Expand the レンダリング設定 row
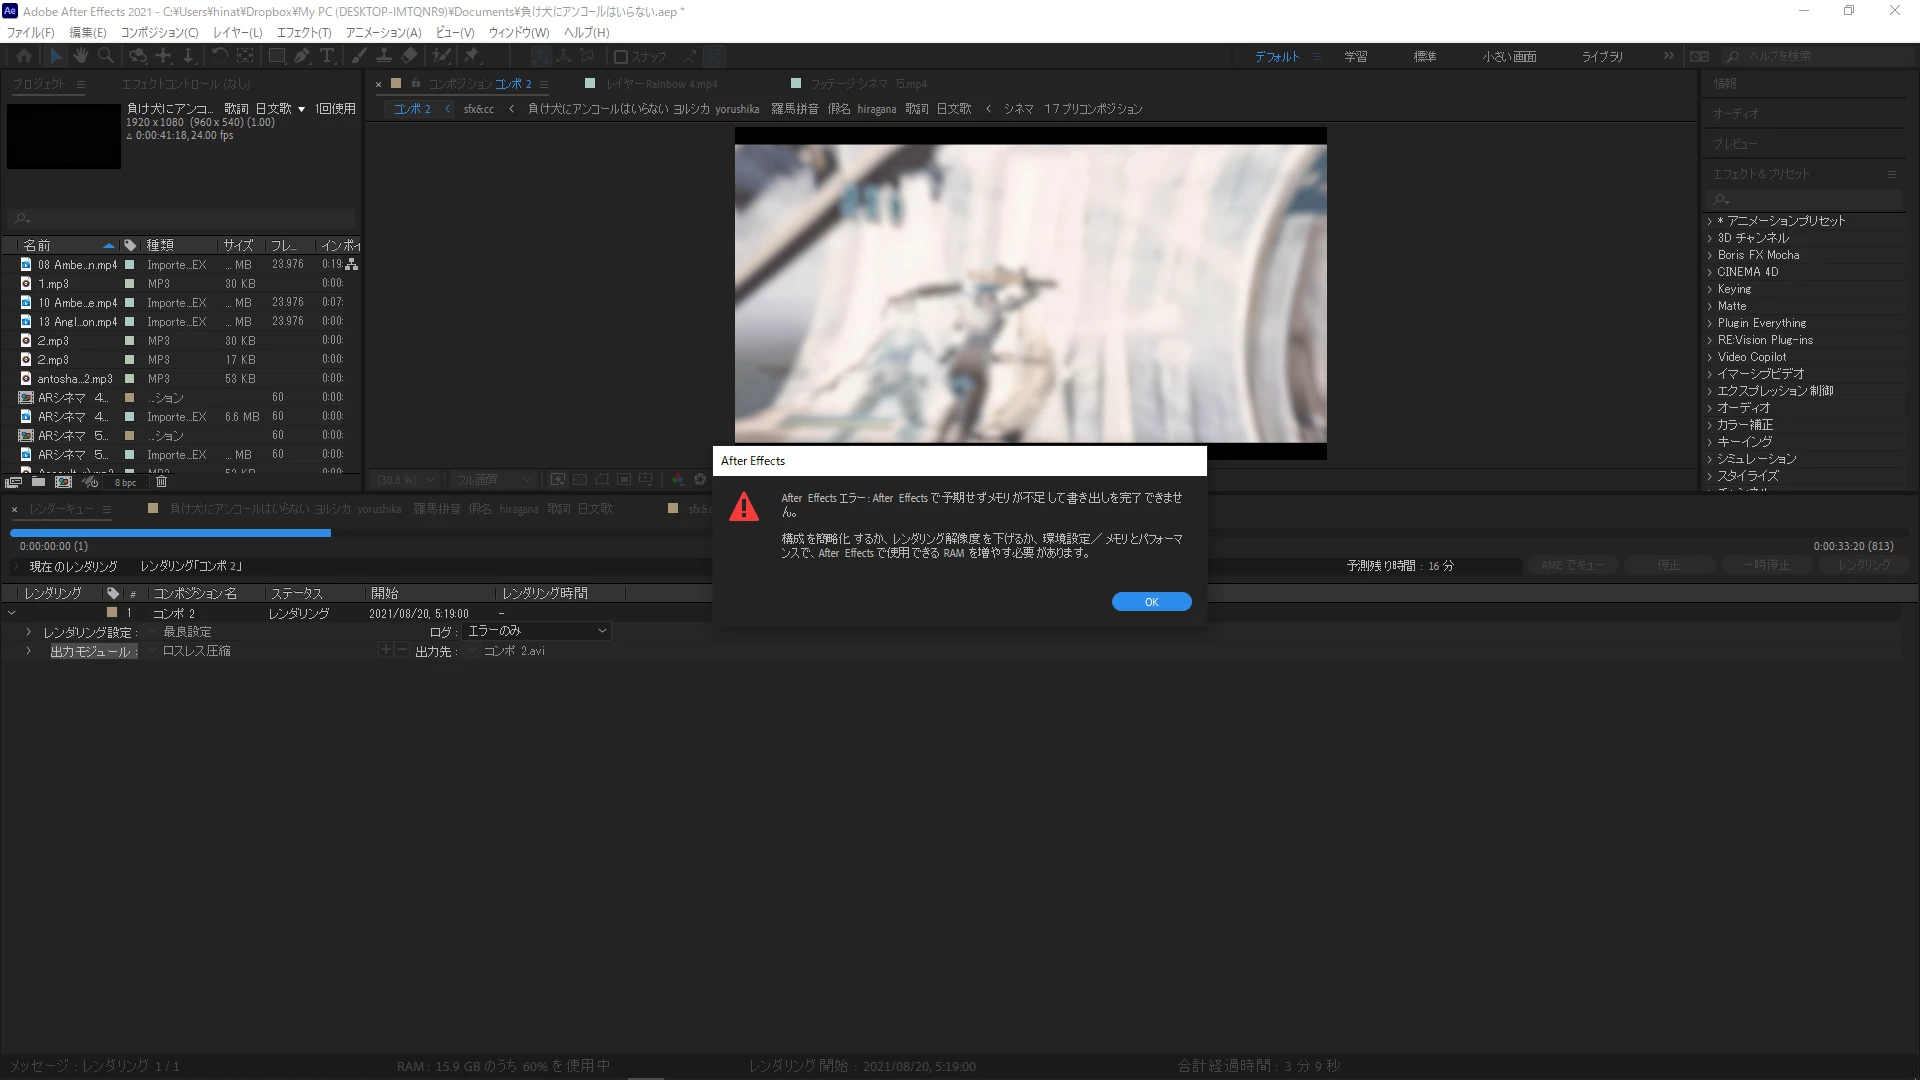Screen dimensions: 1920x1080 click(x=28, y=632)
